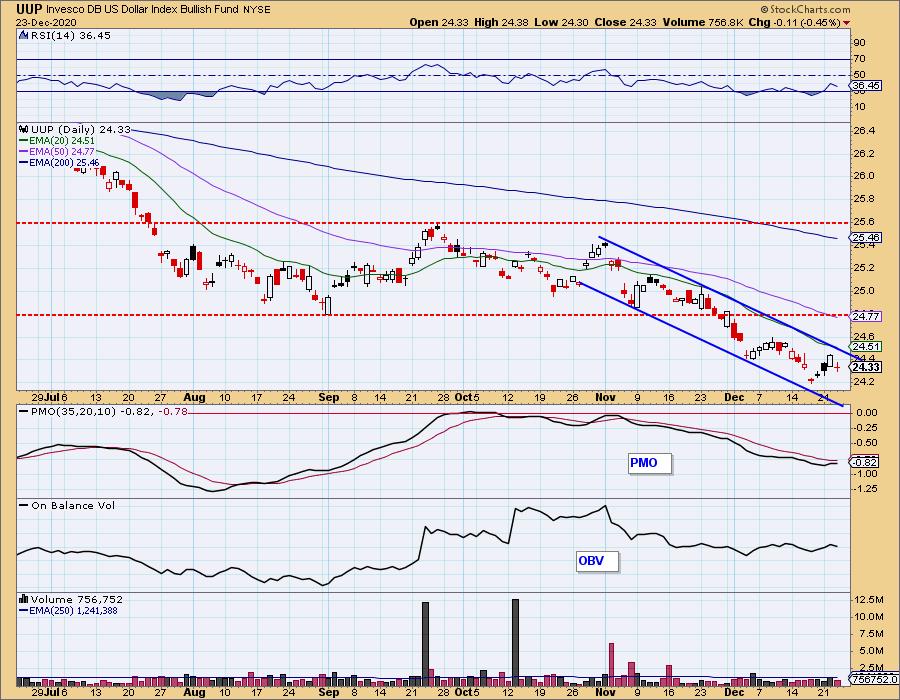Click the Sep label on the price chart date axis

pos(329,397)
